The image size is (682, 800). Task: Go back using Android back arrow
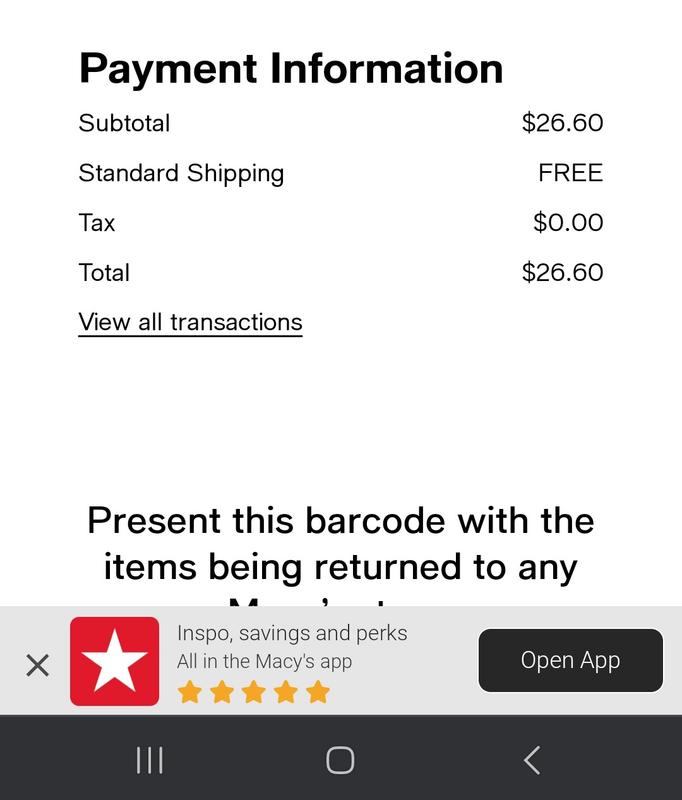(532, 760)
